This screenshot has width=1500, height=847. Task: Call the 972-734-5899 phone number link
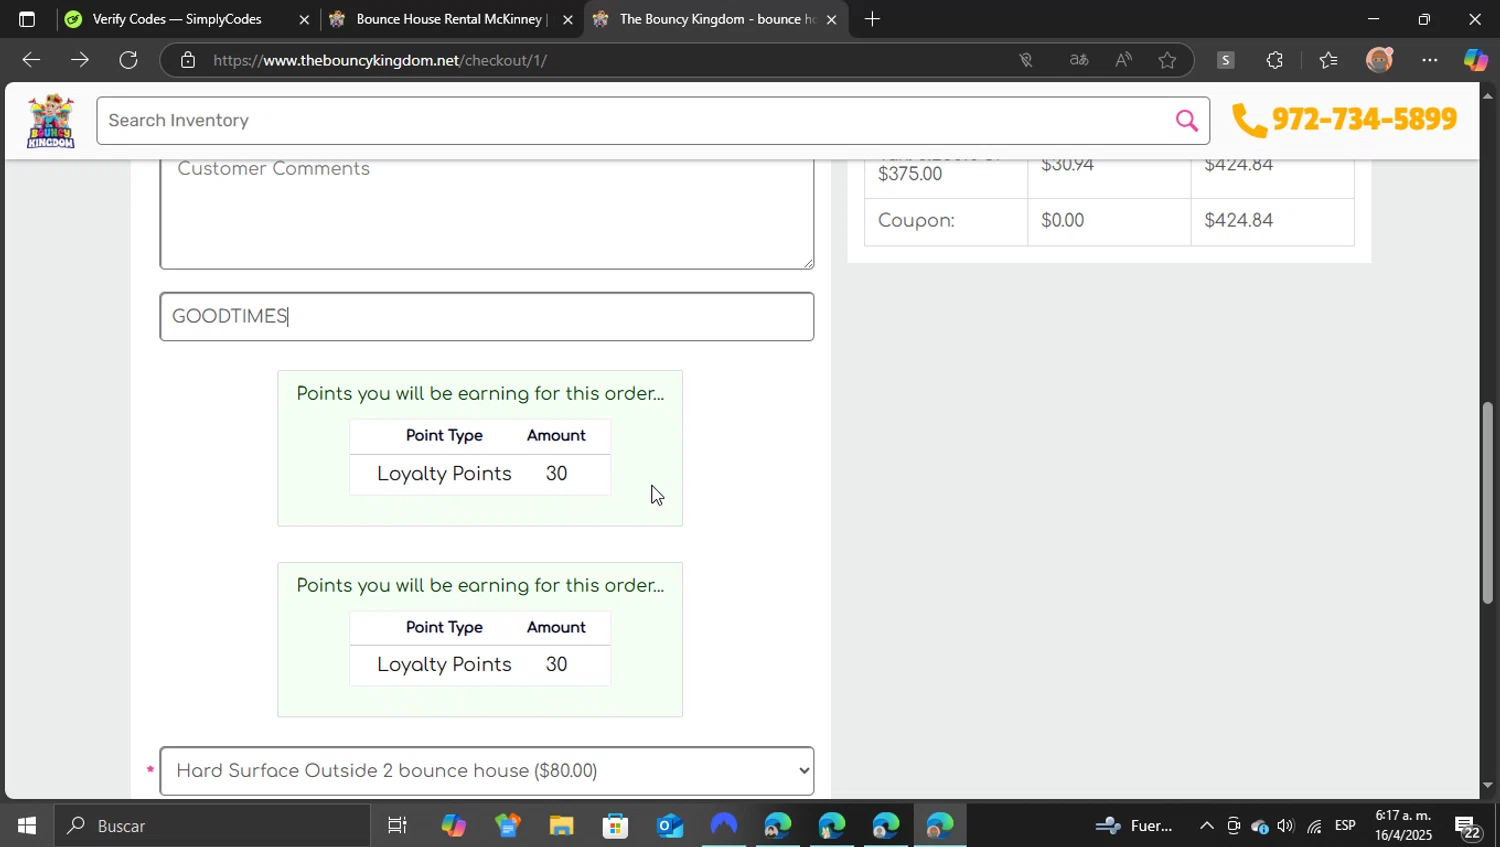pos(1345,119)
